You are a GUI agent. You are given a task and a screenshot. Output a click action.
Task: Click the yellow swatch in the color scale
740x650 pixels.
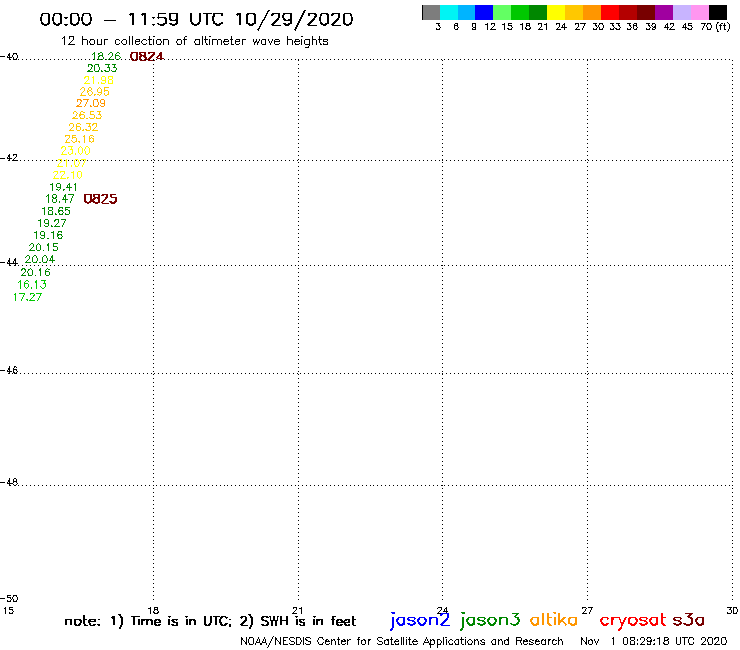(x=556, y=12)
